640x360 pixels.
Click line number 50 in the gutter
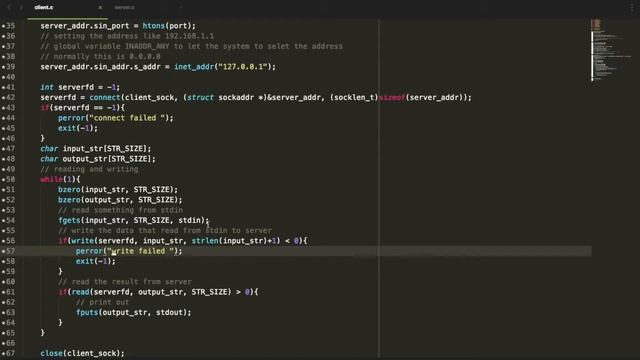(9, 179)
